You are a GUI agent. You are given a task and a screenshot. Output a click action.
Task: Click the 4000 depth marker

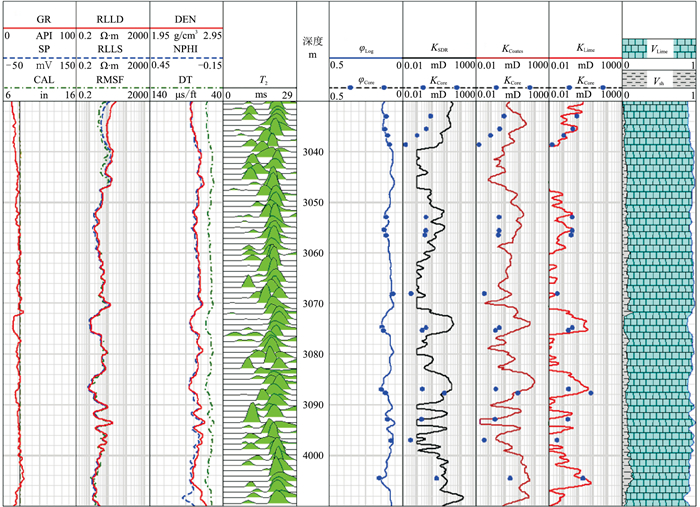tap(313, 455)
